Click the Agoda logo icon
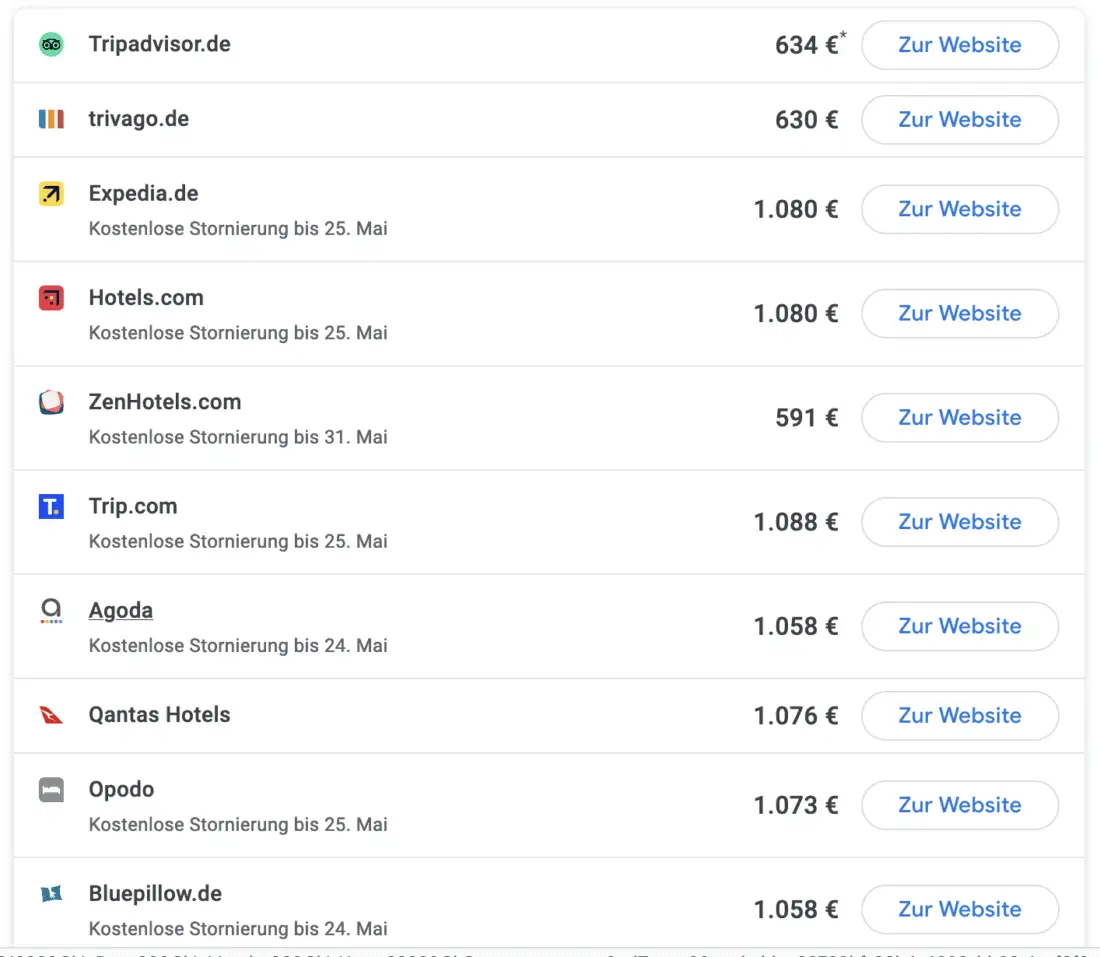This screenshot has width=1100, height=957. (x=51, y=611)
